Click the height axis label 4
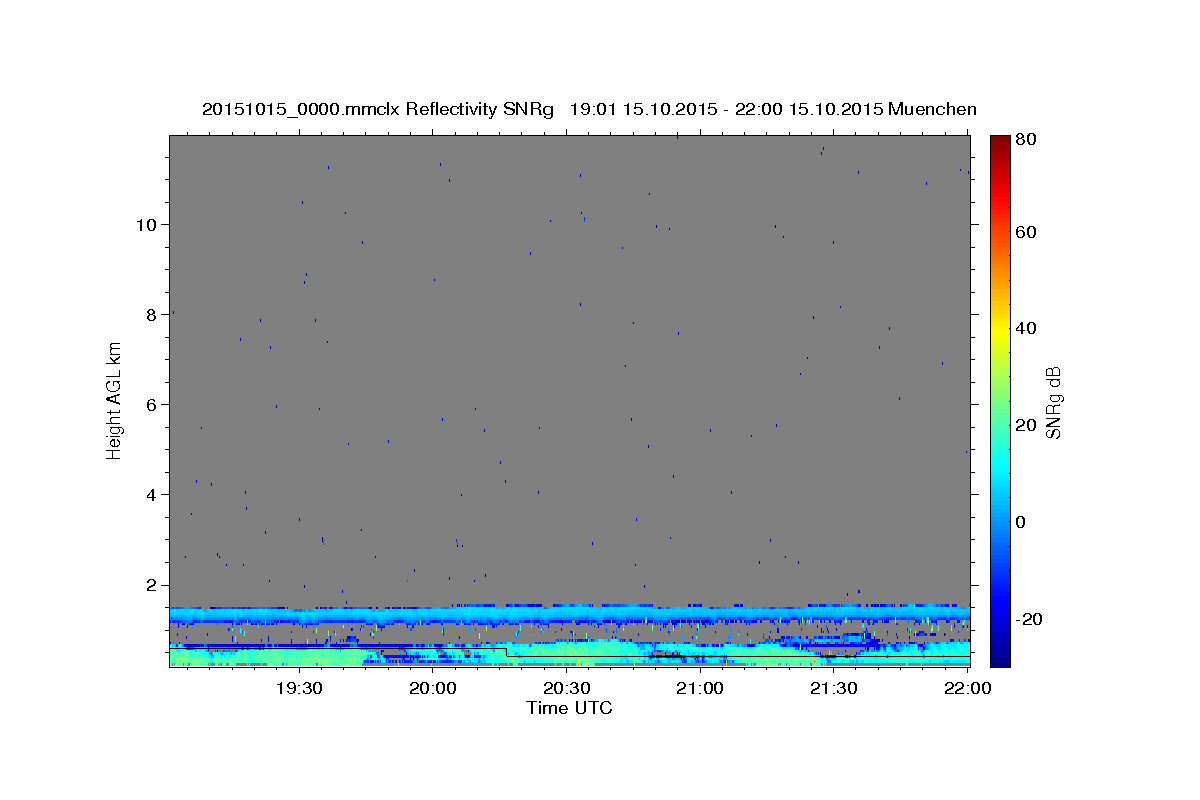The image size is (1200, 800). coord(153,494)
